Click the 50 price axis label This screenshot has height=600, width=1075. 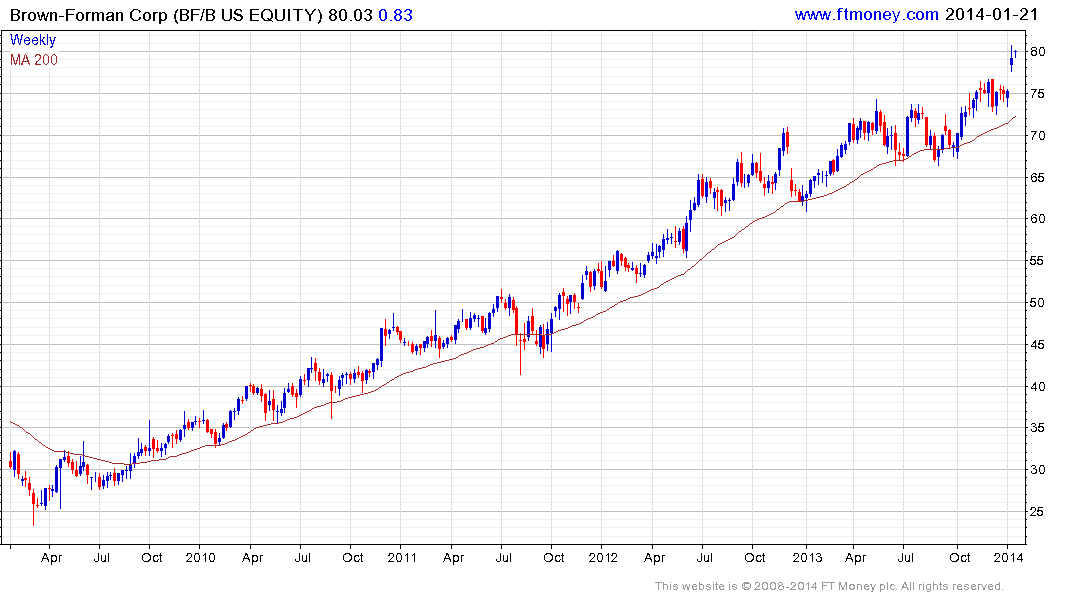[x=1037, y=302]
